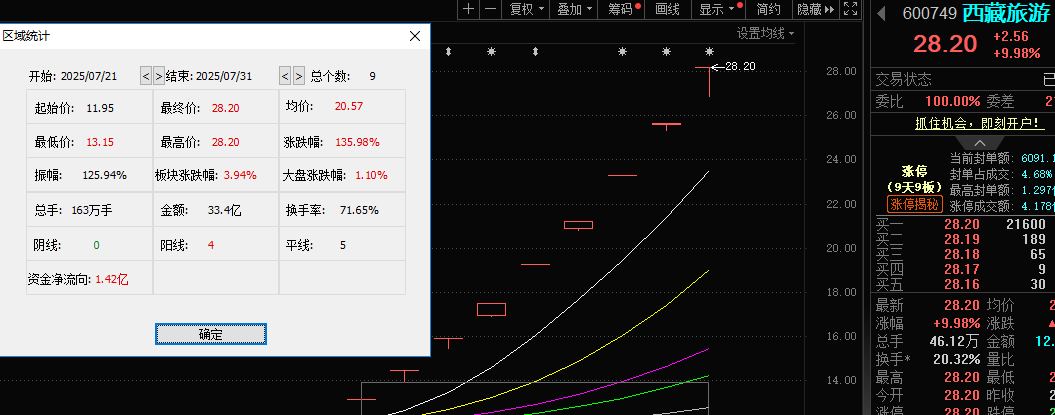The height and width of the screenshot is (415, 1055).
Task: Step start date back with left arrow
Action: coord(146,76)
